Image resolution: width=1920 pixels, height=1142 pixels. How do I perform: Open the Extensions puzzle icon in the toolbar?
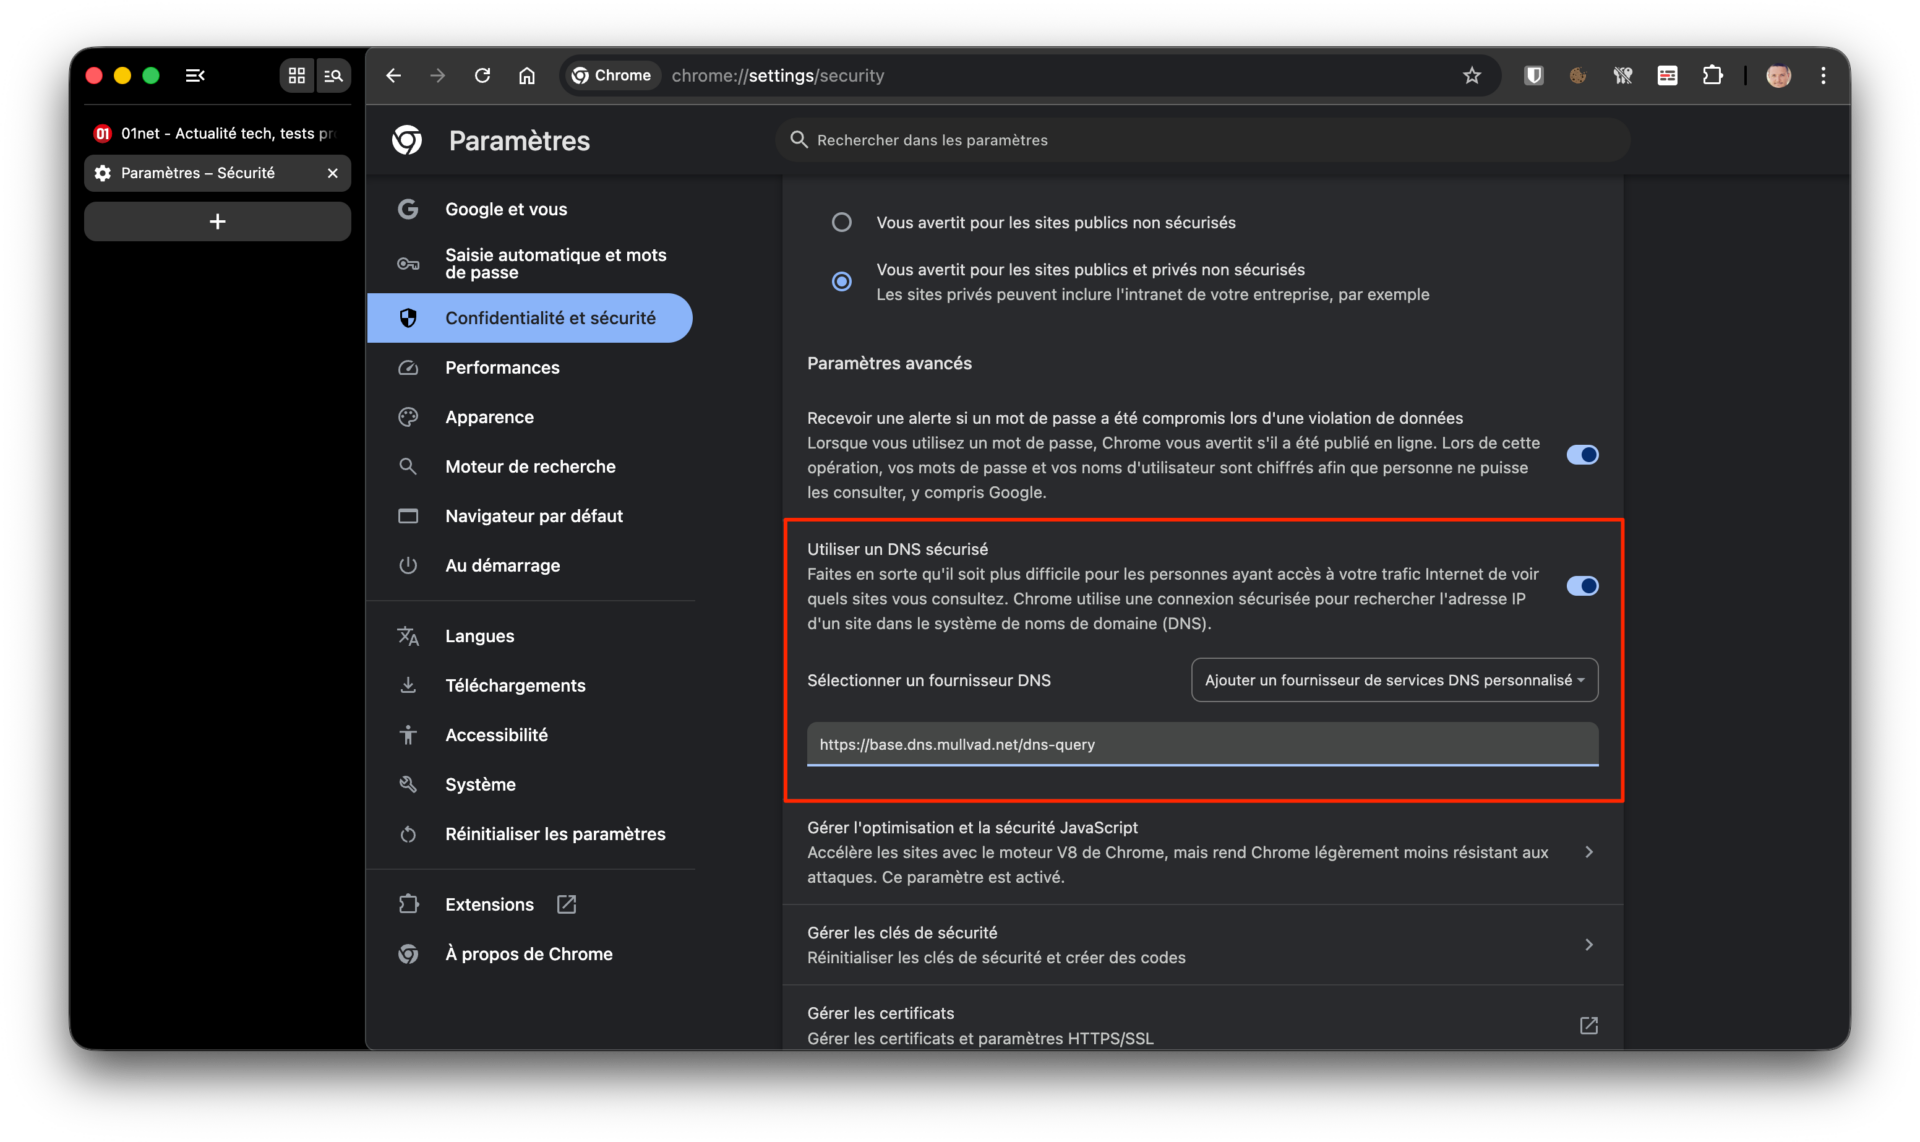pyautogui.click(x=1712, y=76)
